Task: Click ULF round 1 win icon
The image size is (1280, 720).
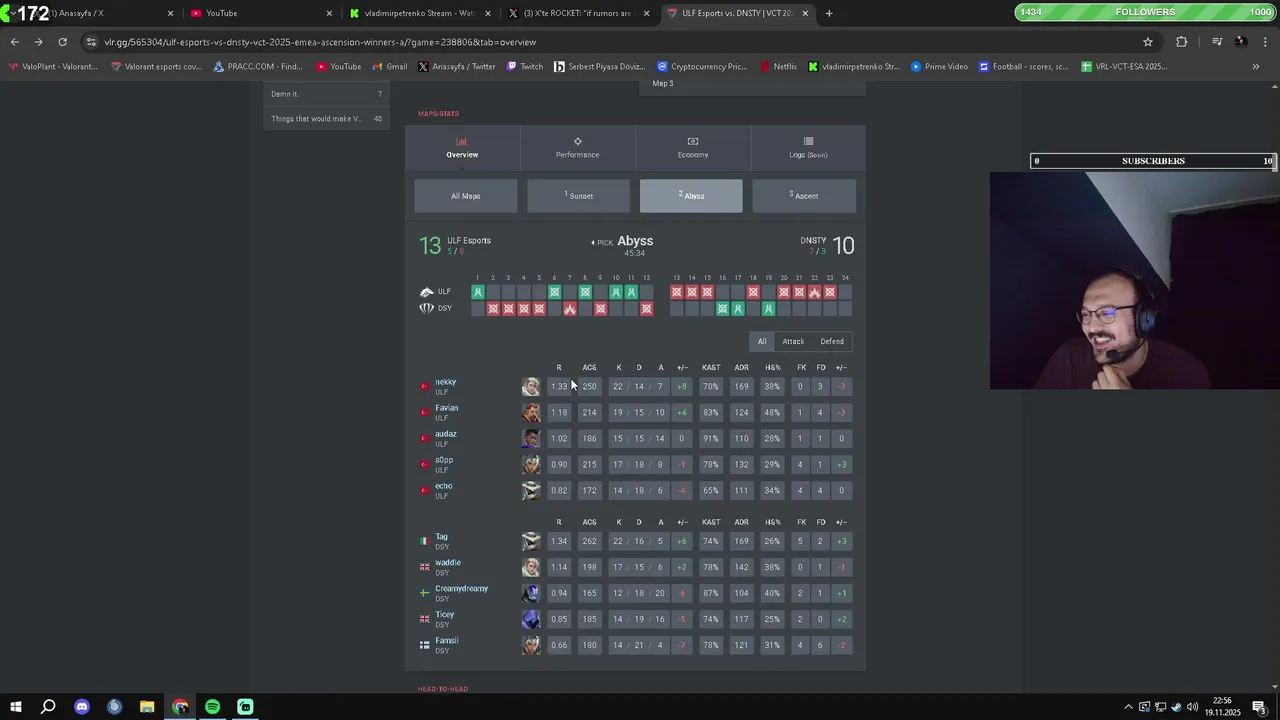Action: pyautogui.click(x=477, y=292)
